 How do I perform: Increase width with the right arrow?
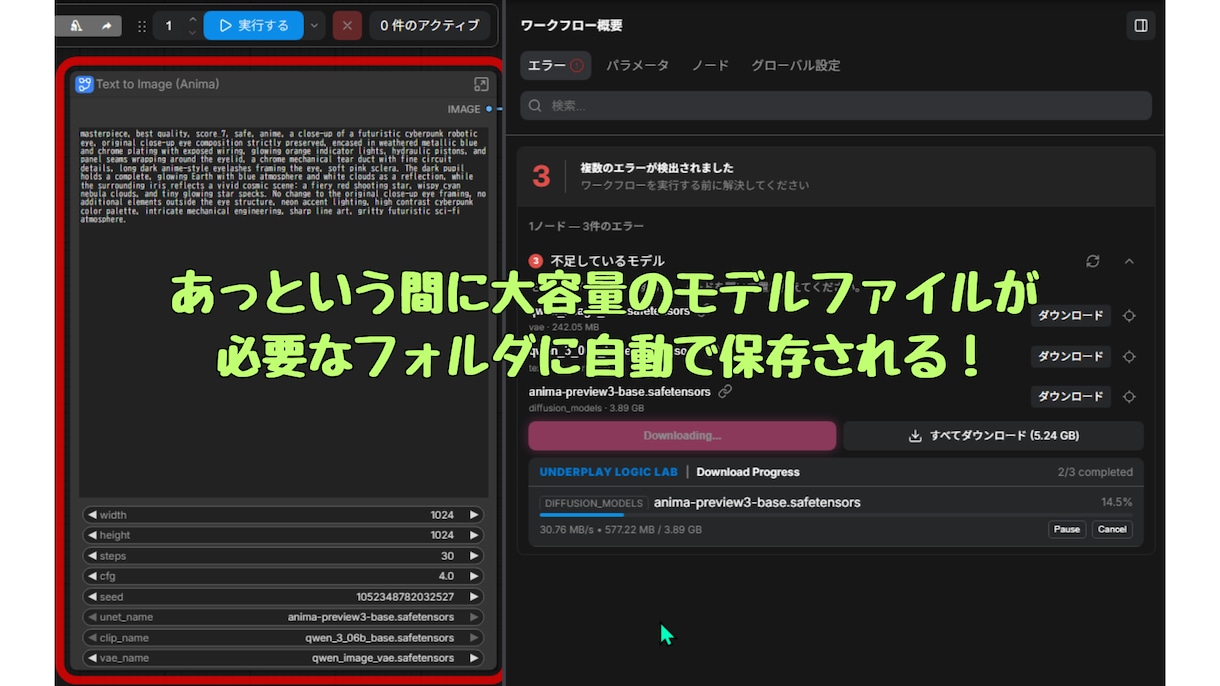click(x=475, y=515)
